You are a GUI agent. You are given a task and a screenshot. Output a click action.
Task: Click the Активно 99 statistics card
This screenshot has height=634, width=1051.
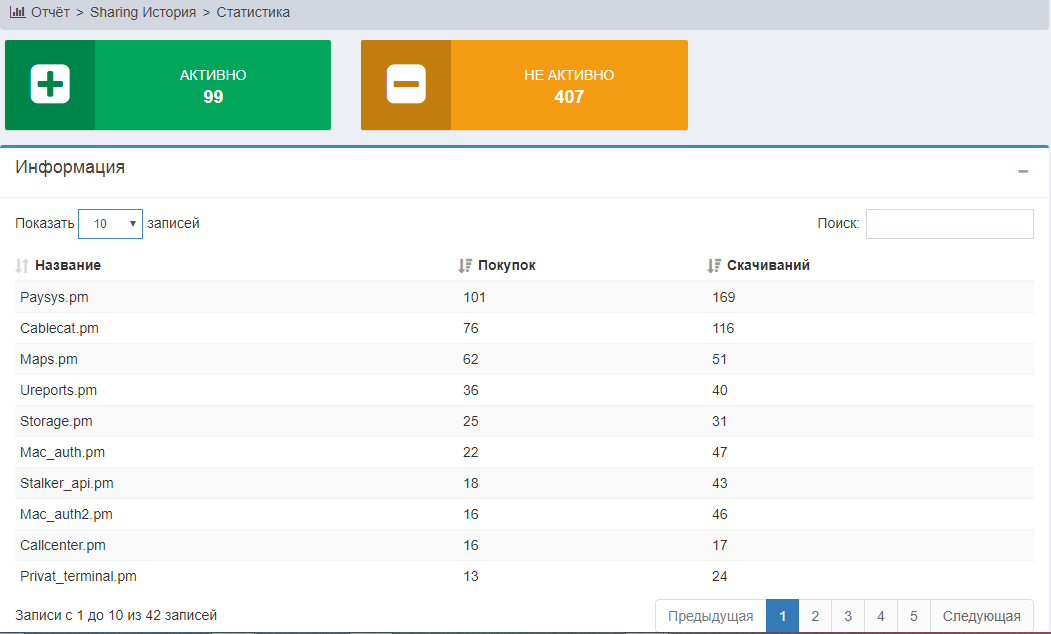[x=212, y=86]
